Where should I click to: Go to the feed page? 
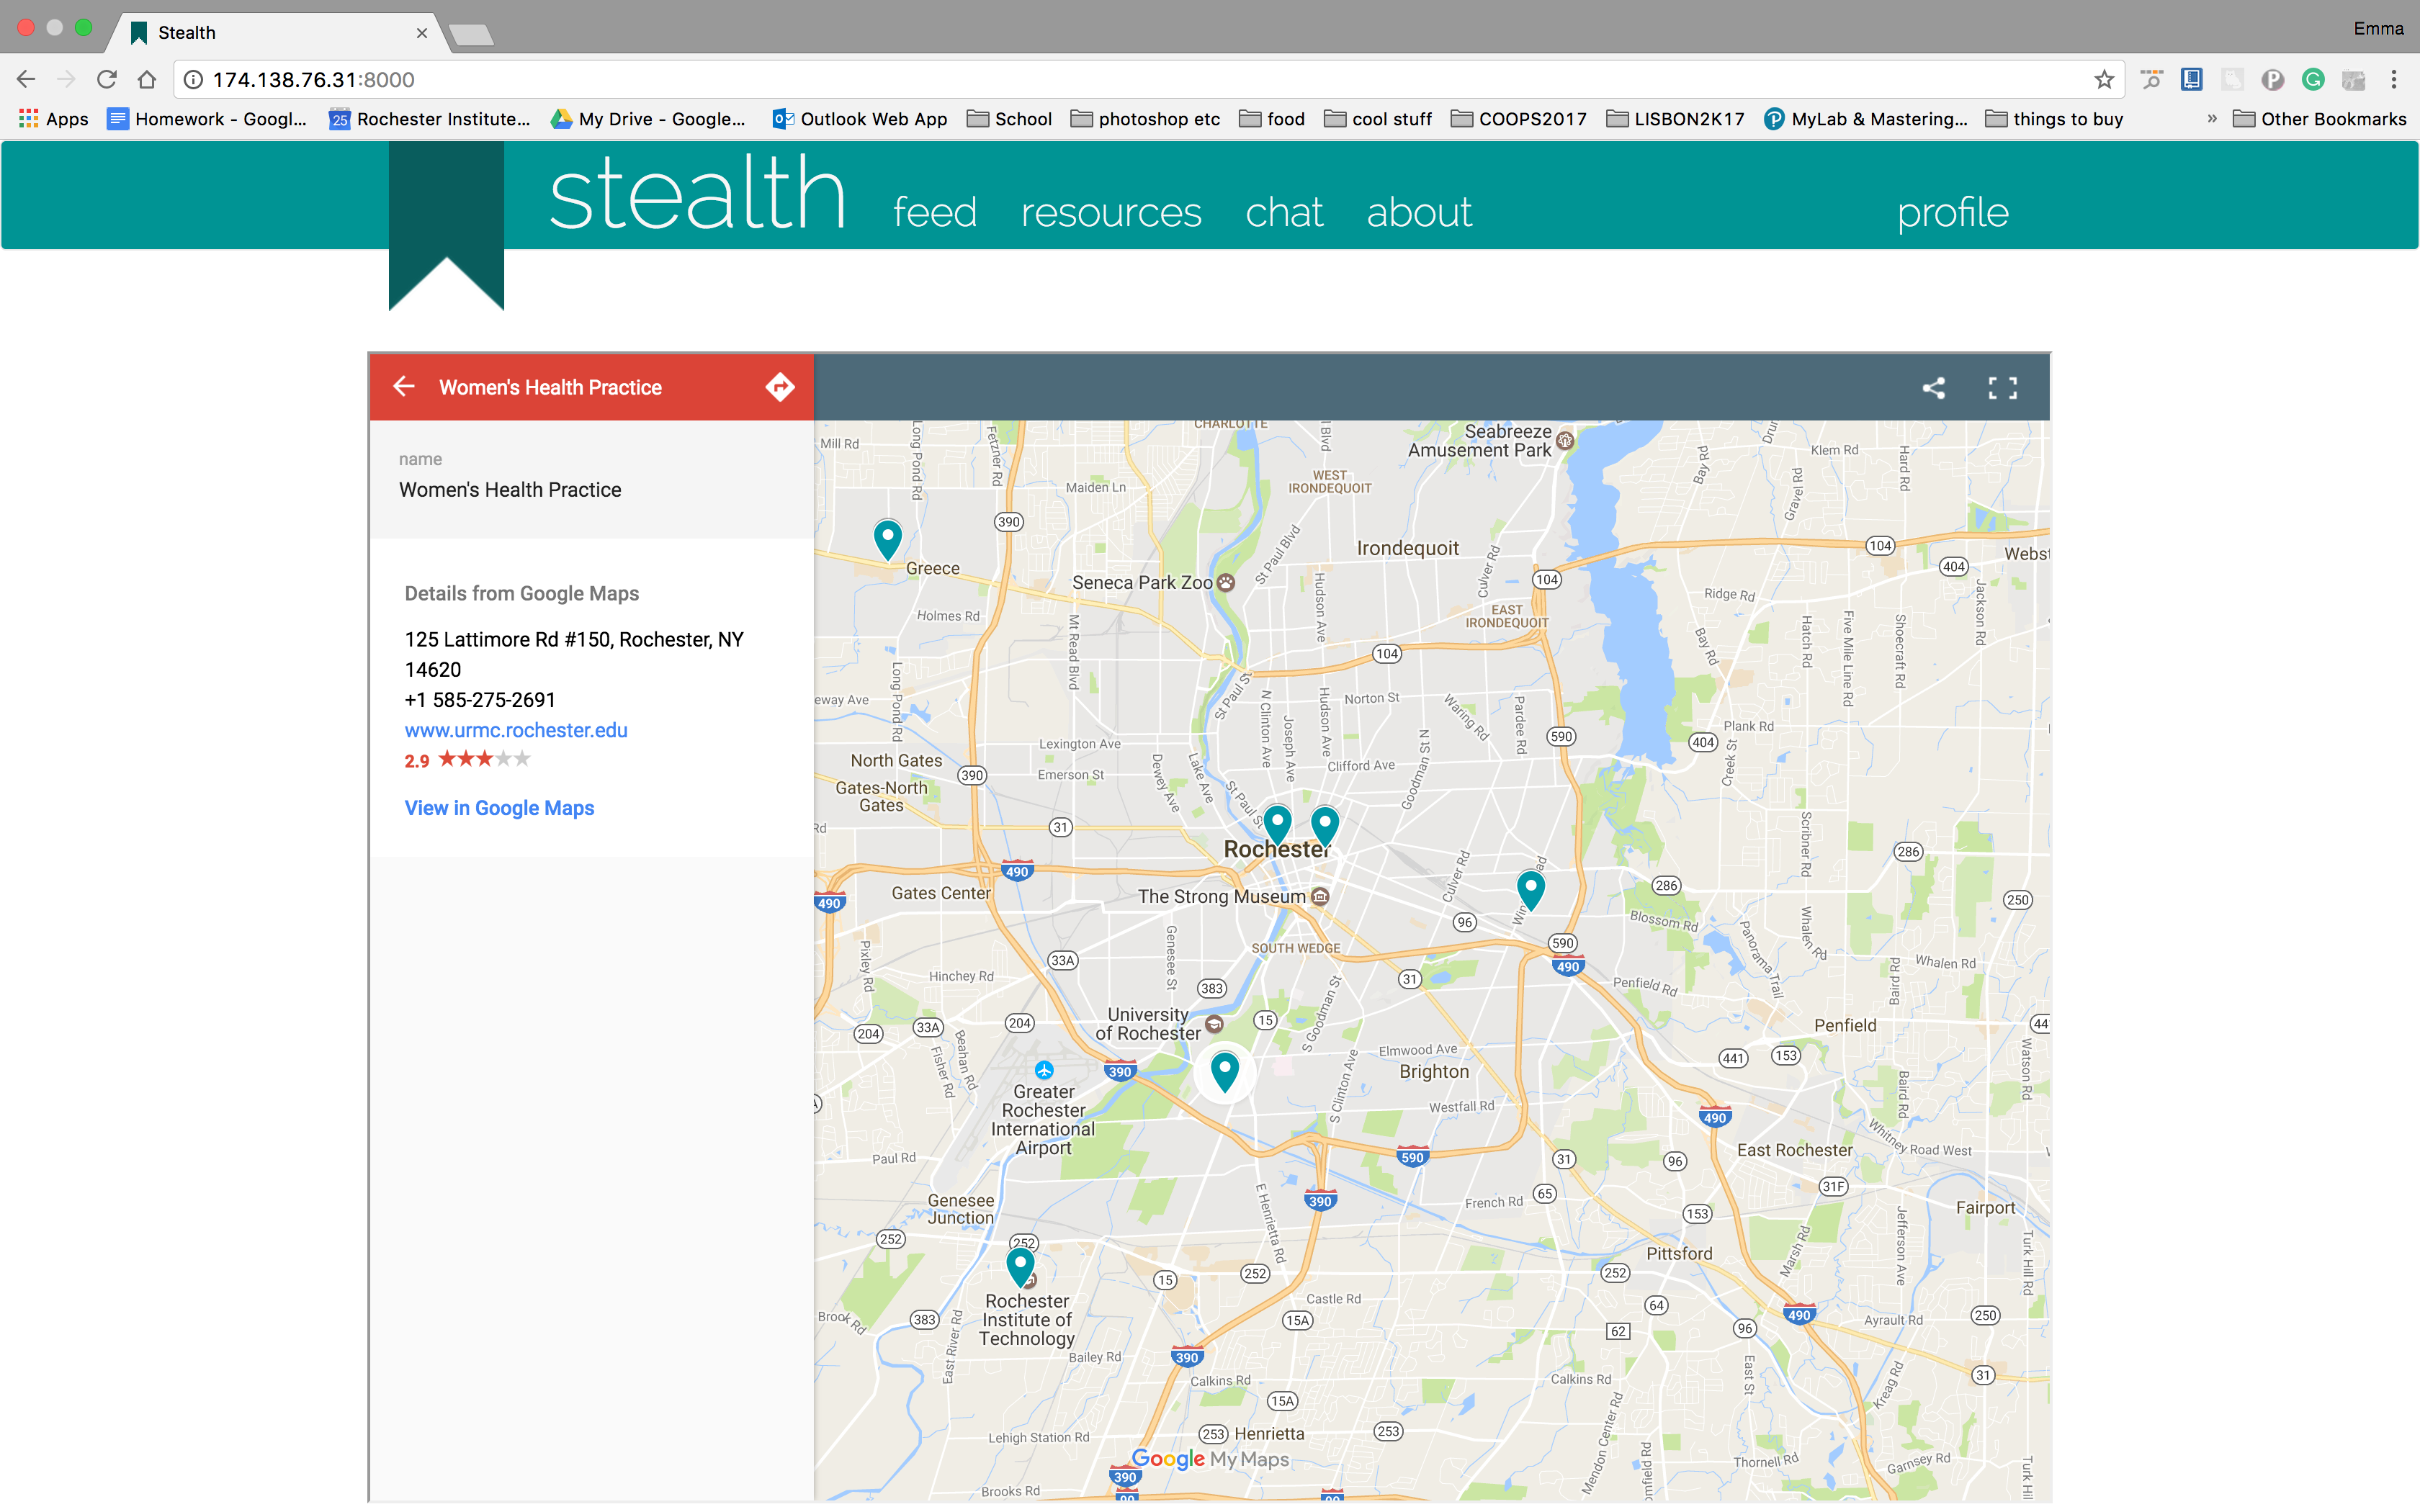[x=934, y=212]
